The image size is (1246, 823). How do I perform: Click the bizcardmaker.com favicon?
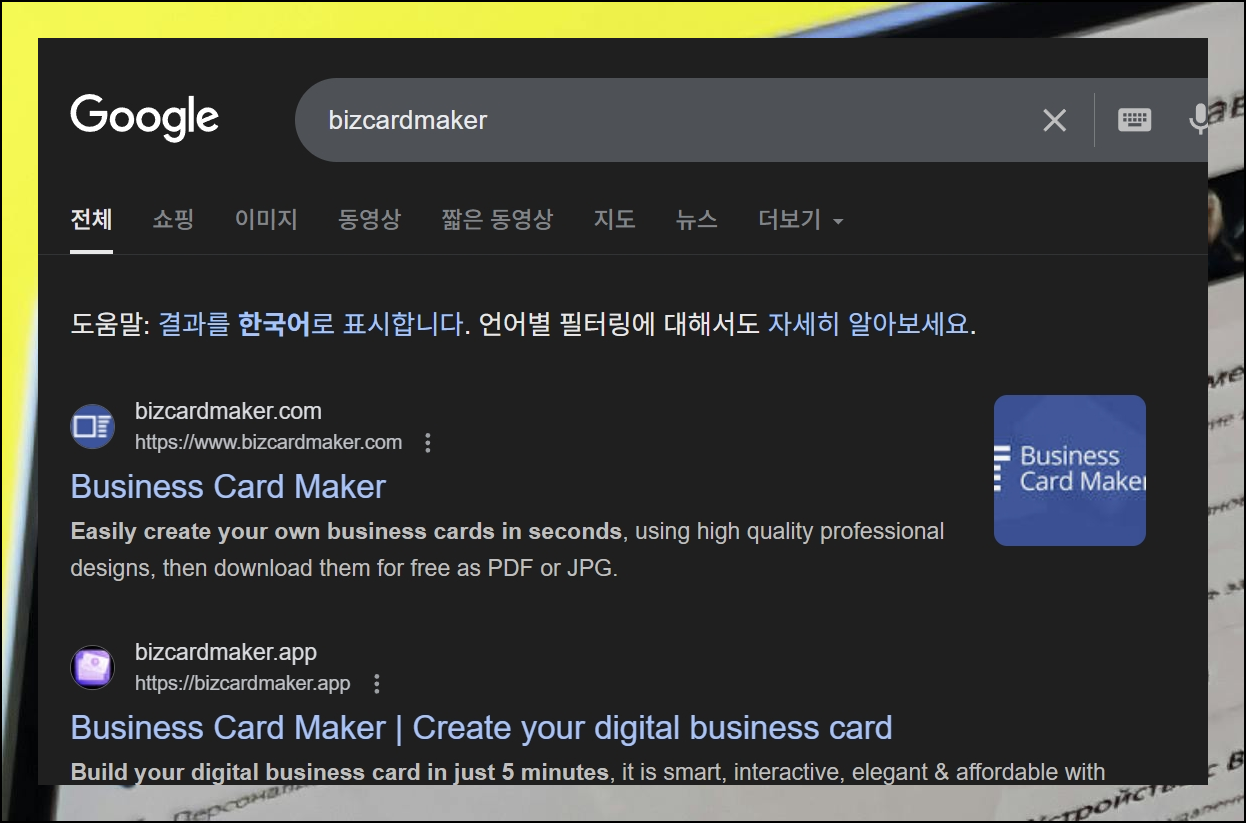(x=93, y=427)
